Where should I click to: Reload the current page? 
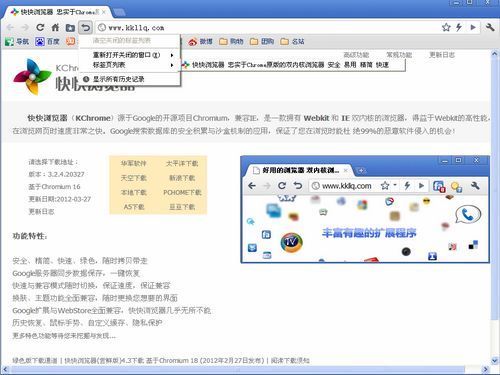(40, 27)
